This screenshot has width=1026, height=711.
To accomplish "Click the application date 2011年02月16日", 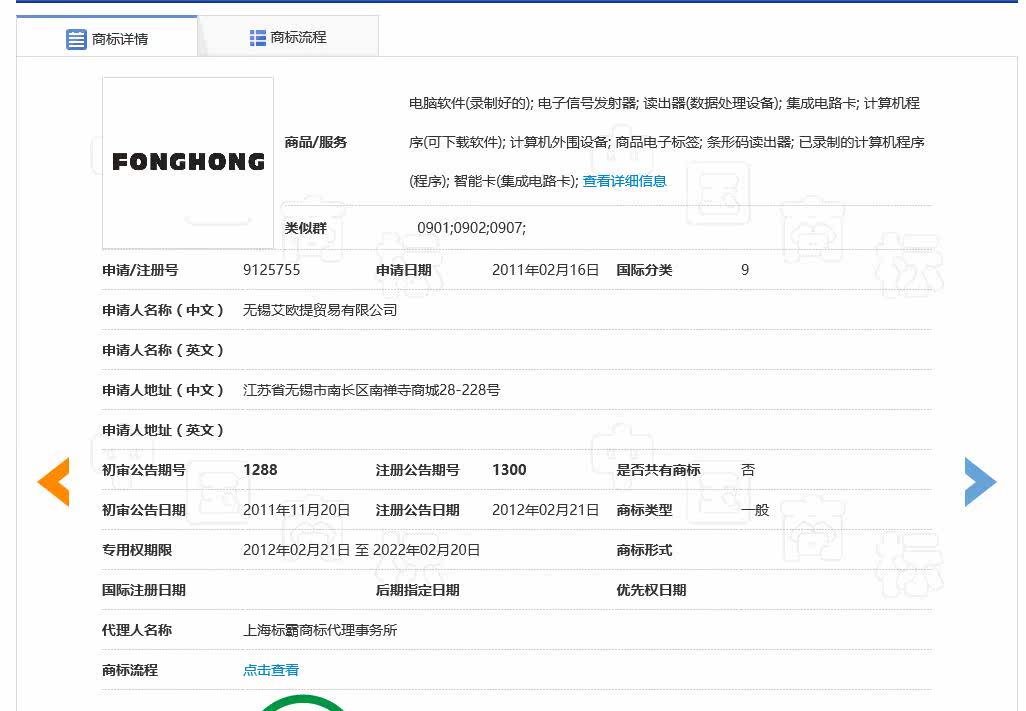I will [x=545, y=270].
